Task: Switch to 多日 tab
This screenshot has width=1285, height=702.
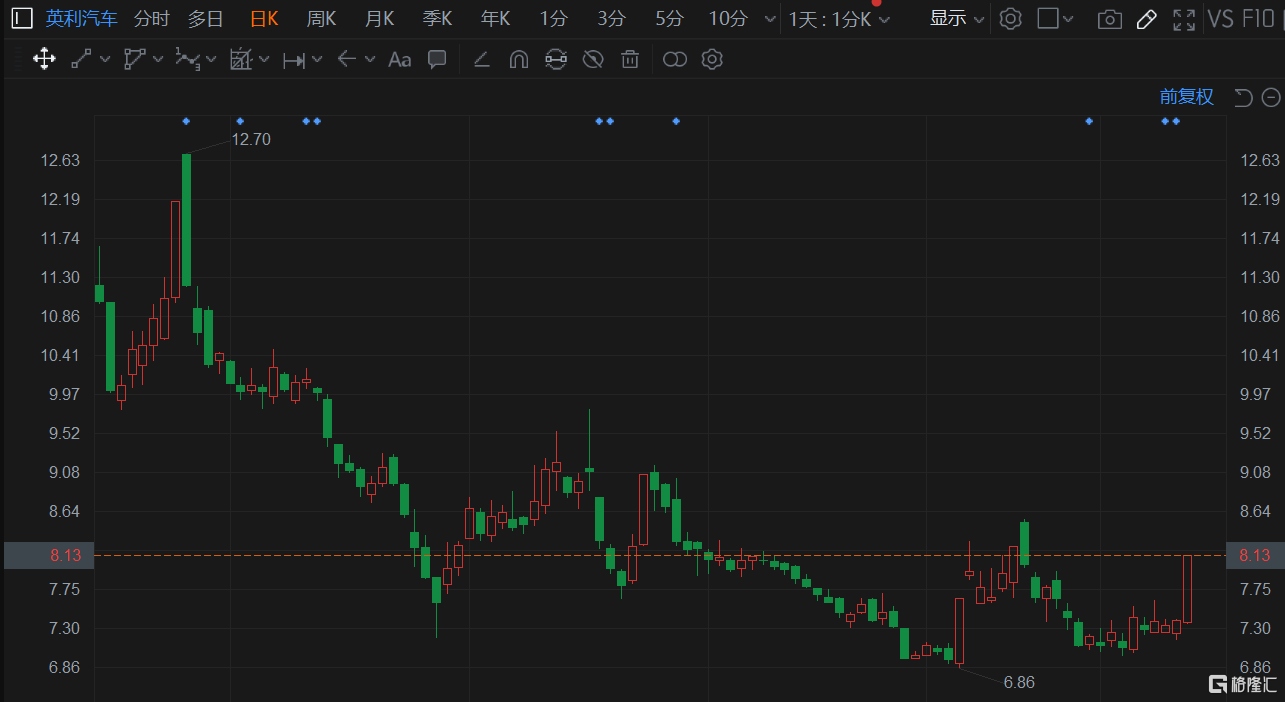Action: [x=206, y=18]
